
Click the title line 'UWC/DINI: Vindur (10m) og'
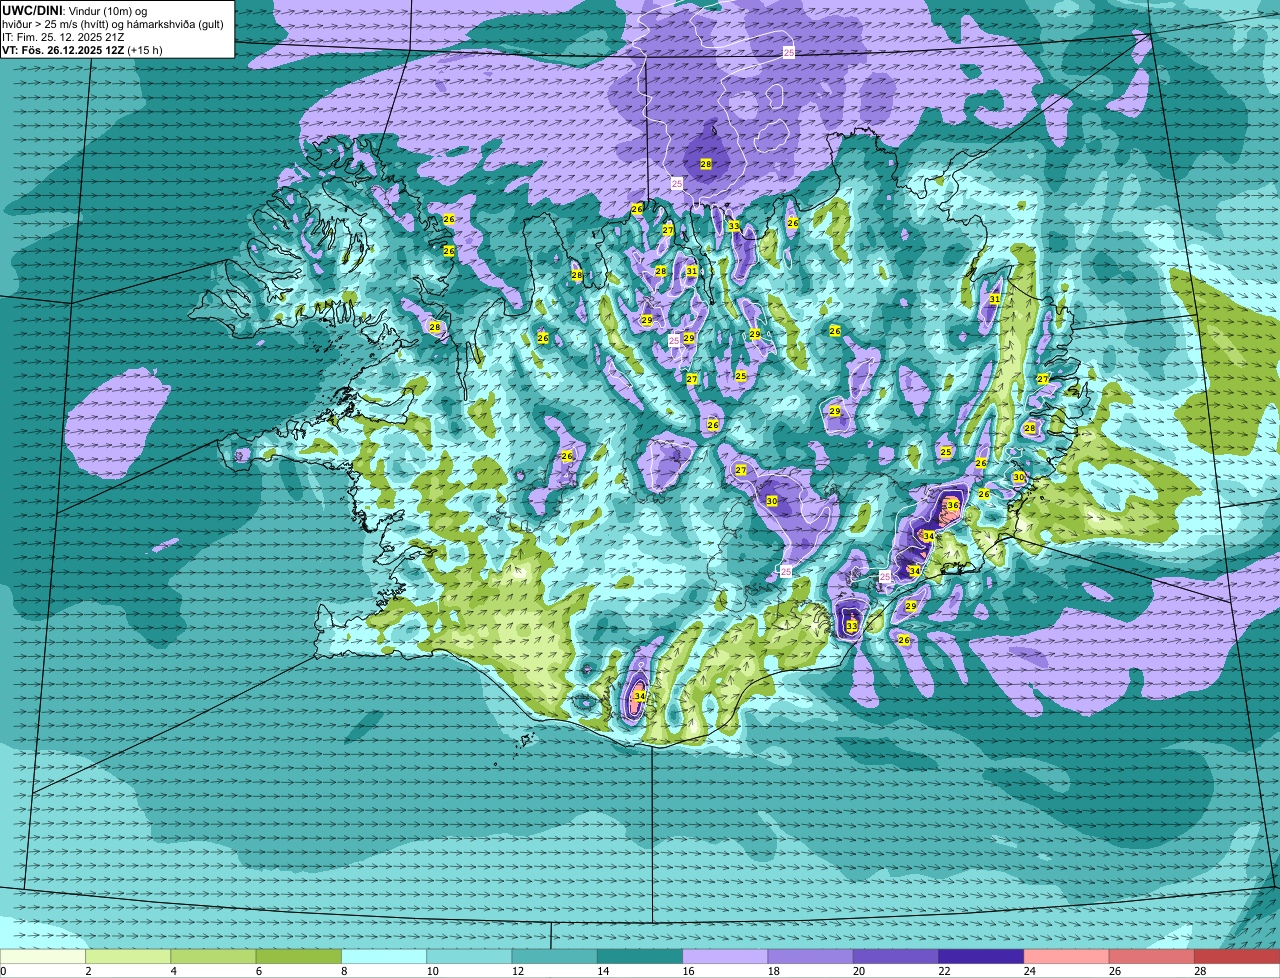(75, 10)
